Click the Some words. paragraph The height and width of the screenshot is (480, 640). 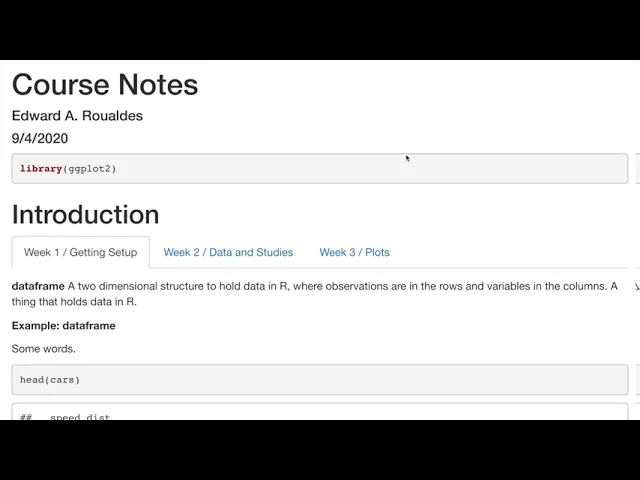pos(44,349)
